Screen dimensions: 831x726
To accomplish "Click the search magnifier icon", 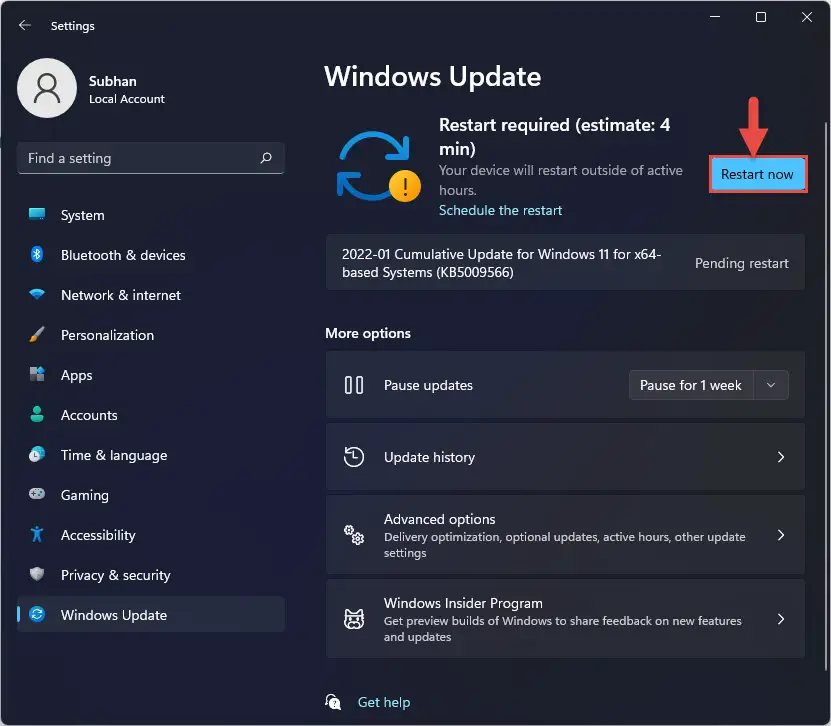I will (x=266, y=157).
